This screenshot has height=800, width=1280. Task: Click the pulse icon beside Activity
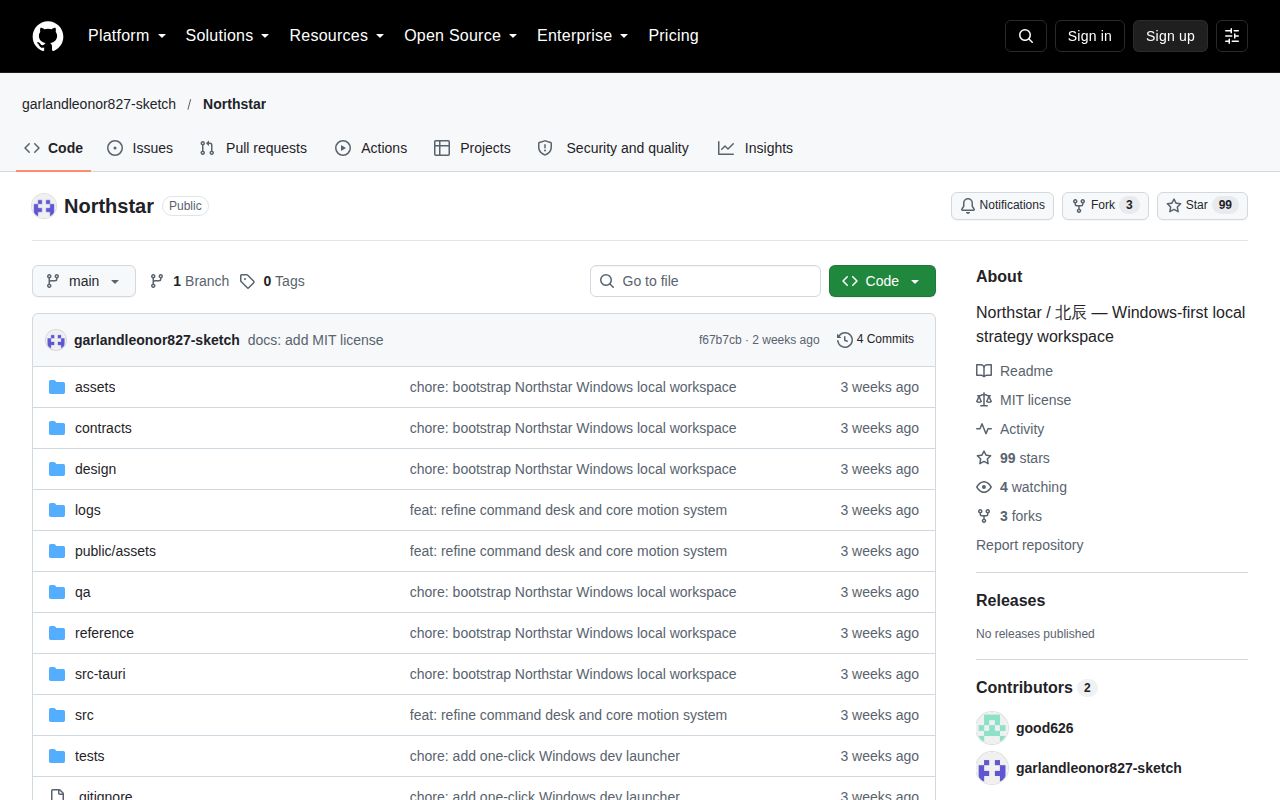click(x=984, y=429)
